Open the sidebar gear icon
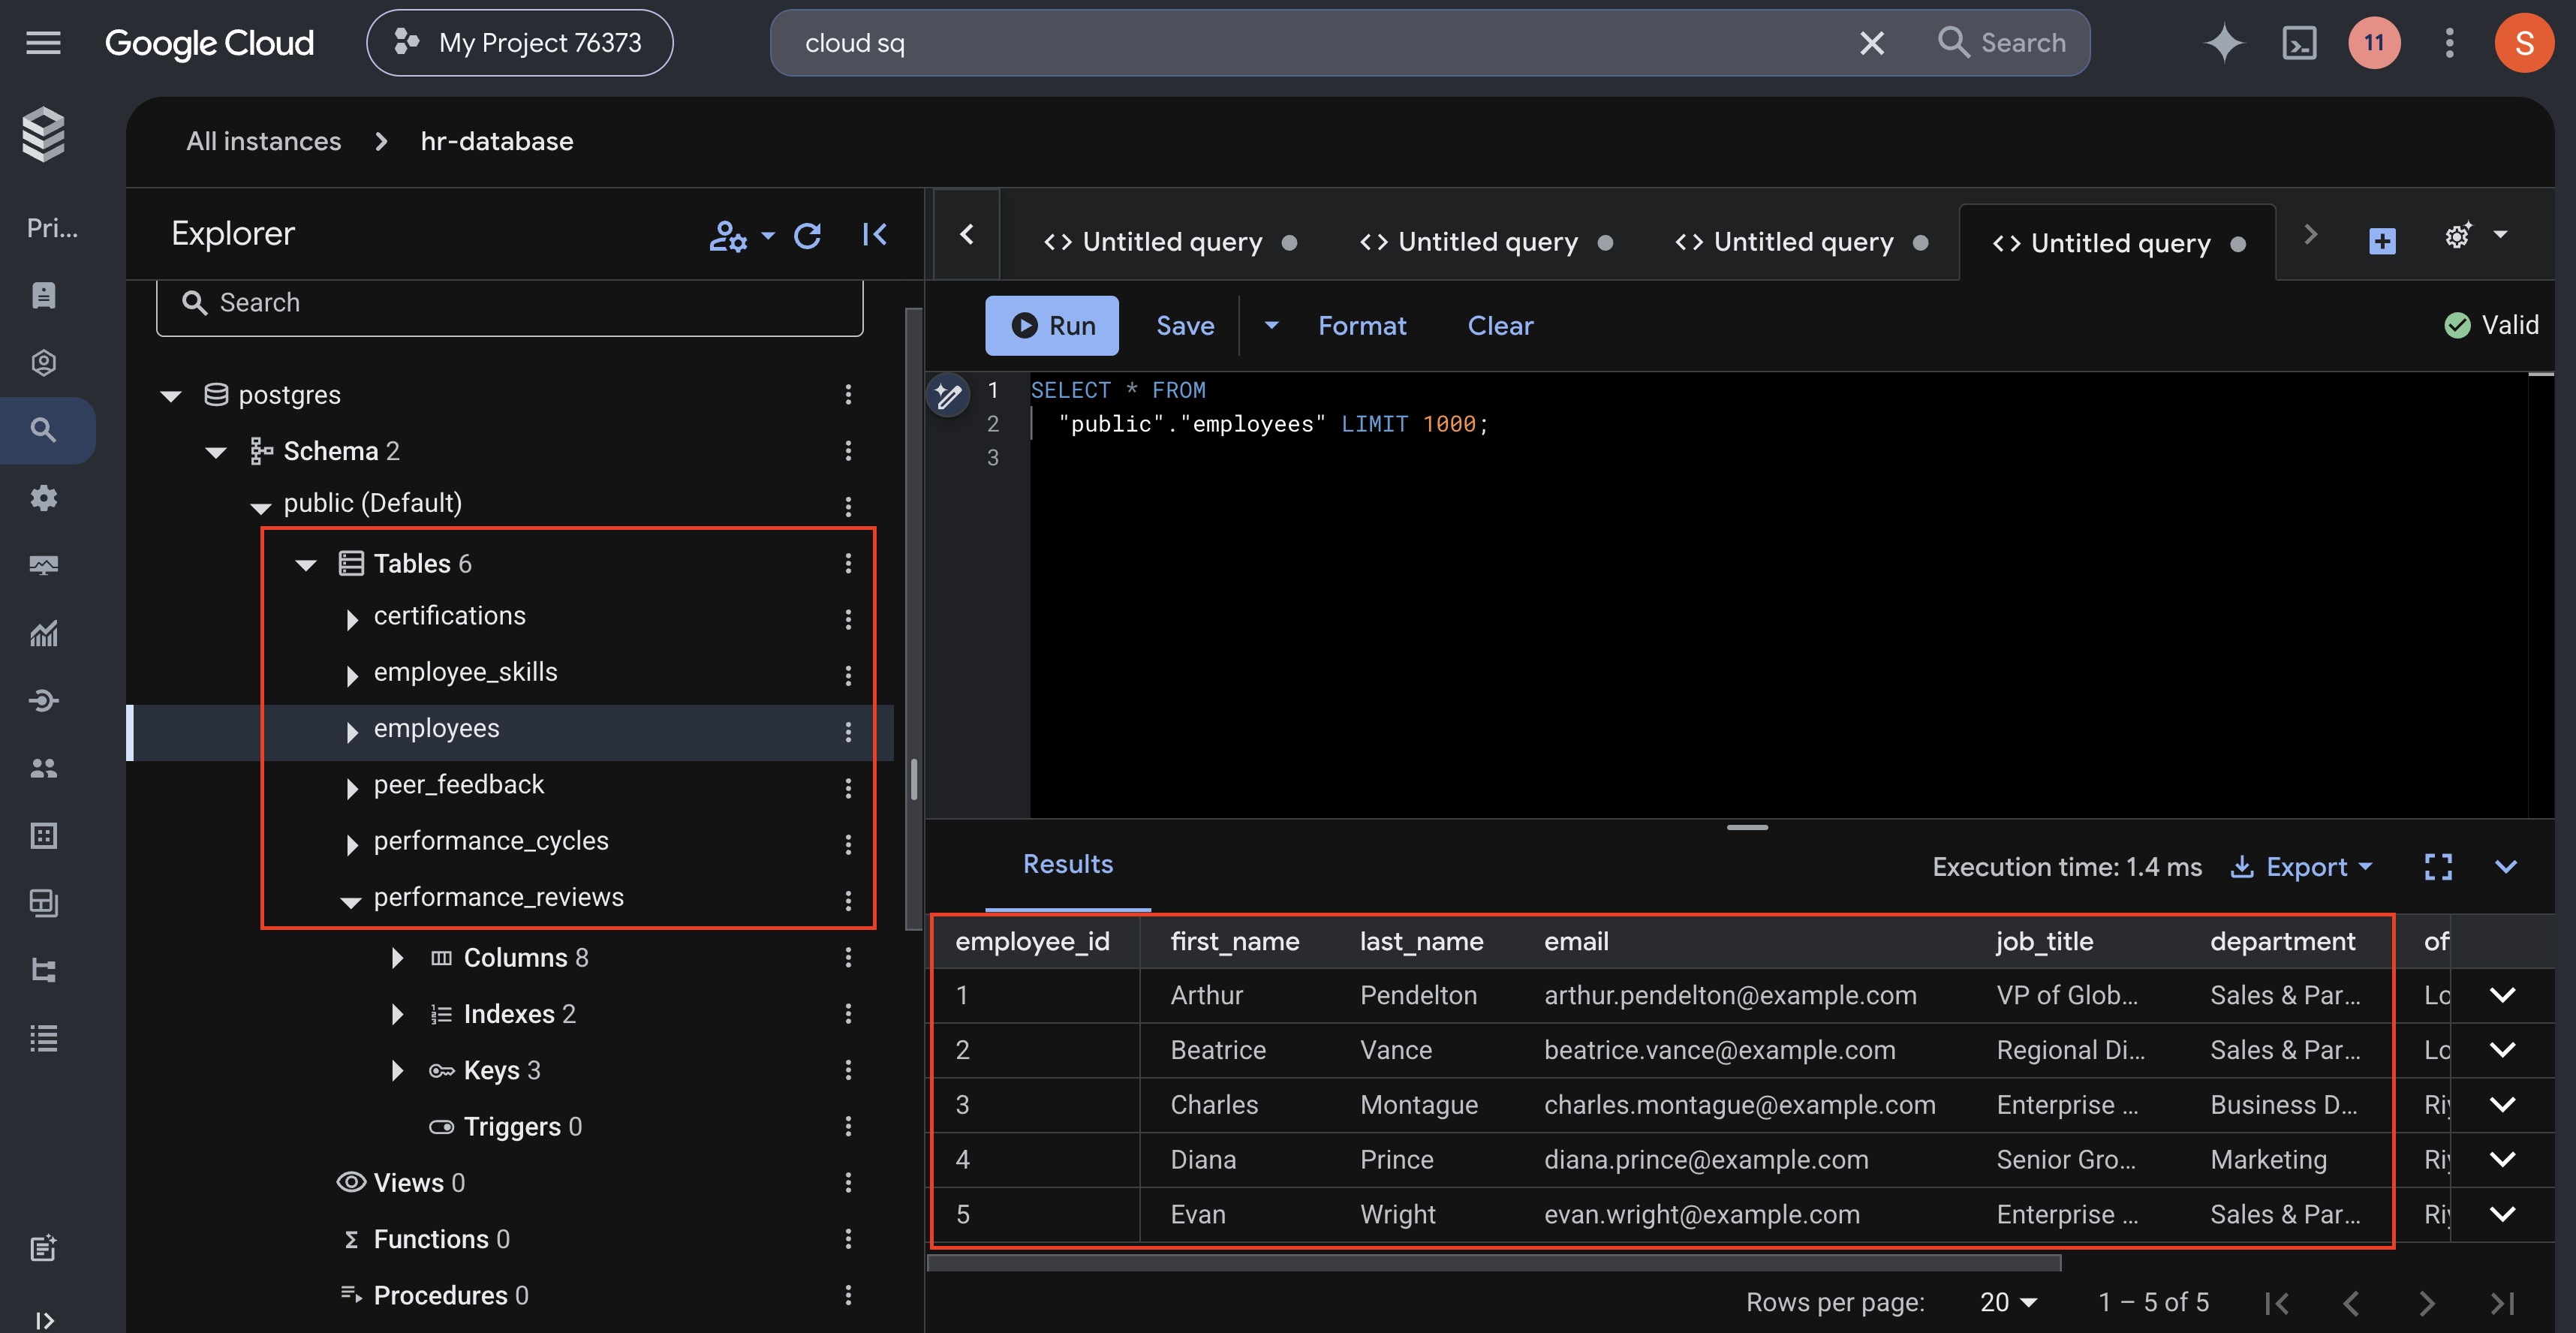The image size is (2576, 1333). pos(43,498)
